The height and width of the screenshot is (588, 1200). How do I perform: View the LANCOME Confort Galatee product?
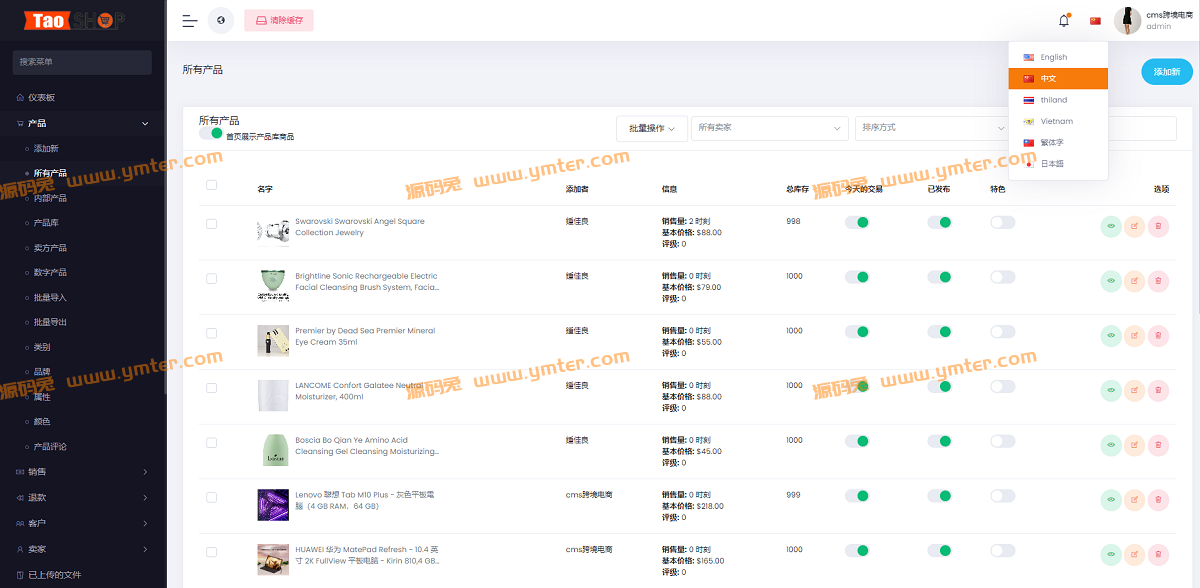[x=1111, y=391]
